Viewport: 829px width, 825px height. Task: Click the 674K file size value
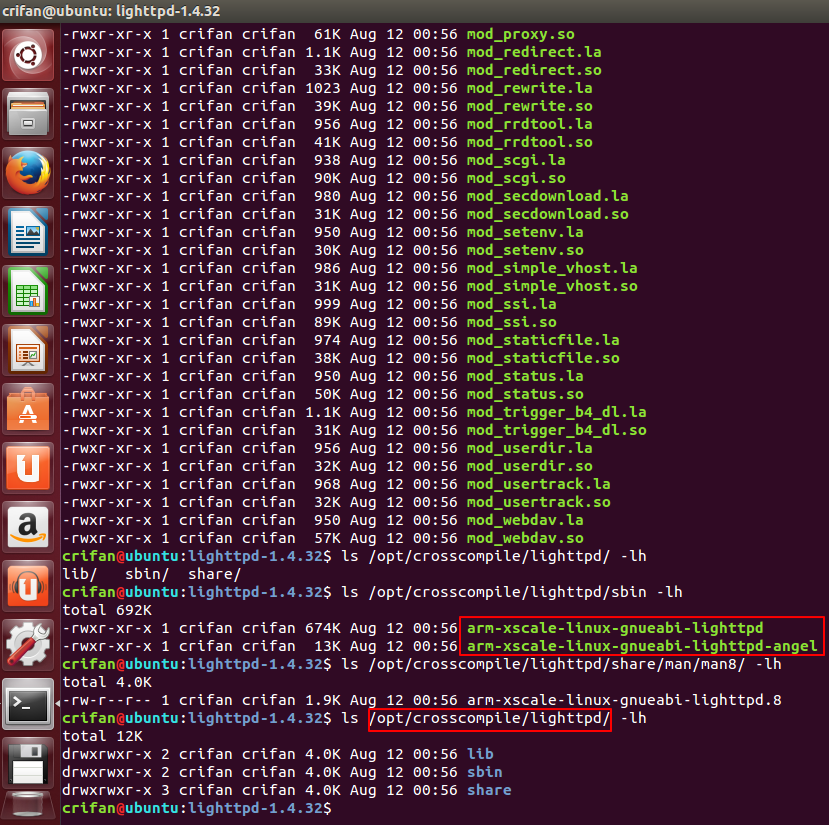(x=323, y=628)
